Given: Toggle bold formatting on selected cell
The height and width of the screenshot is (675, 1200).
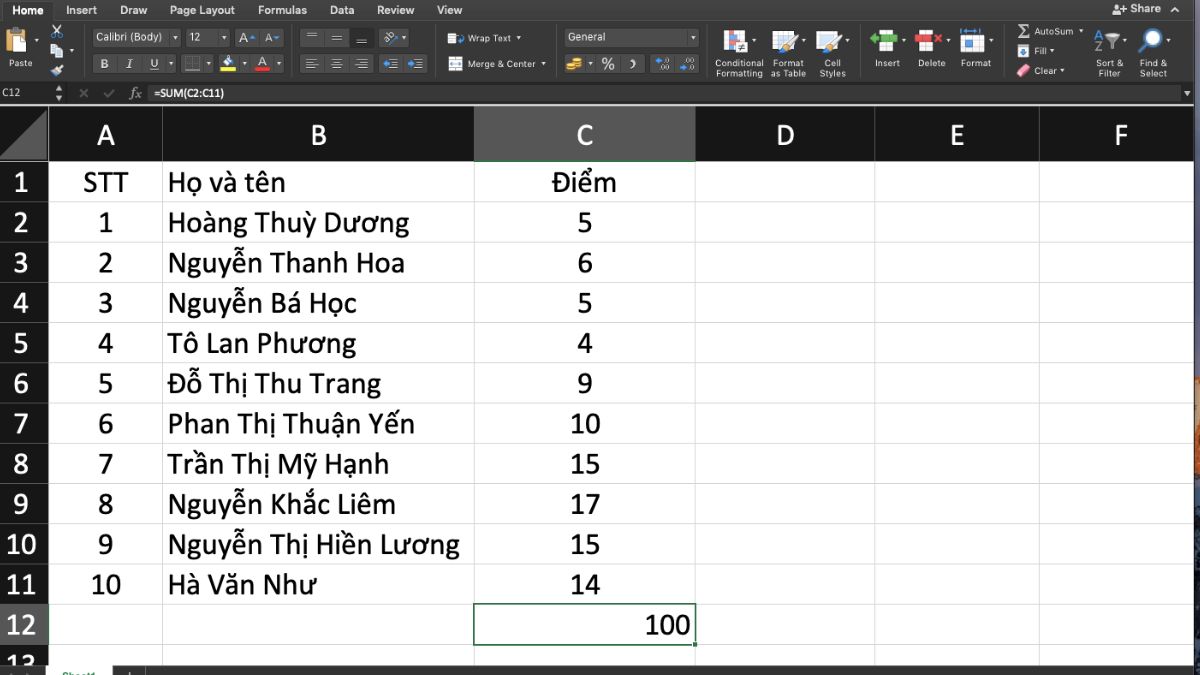Looking at the screenshot, I should point(104,63).
